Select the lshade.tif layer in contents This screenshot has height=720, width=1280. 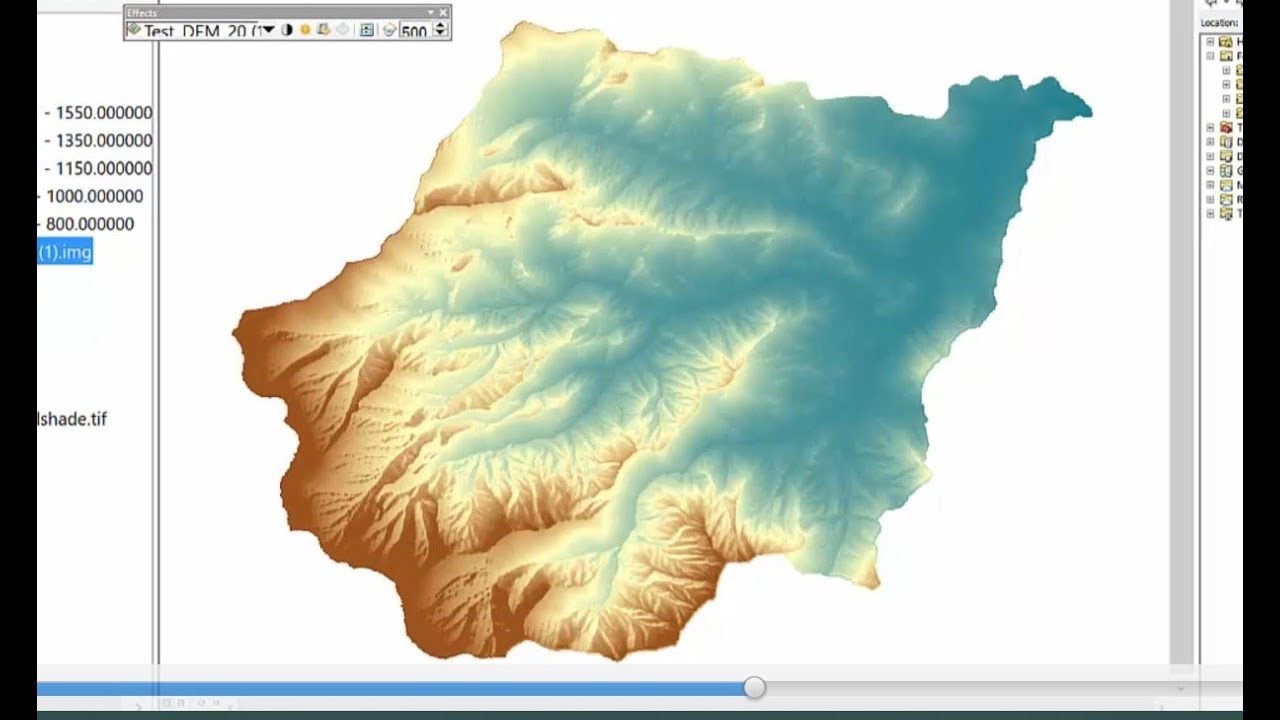point(72,419)
